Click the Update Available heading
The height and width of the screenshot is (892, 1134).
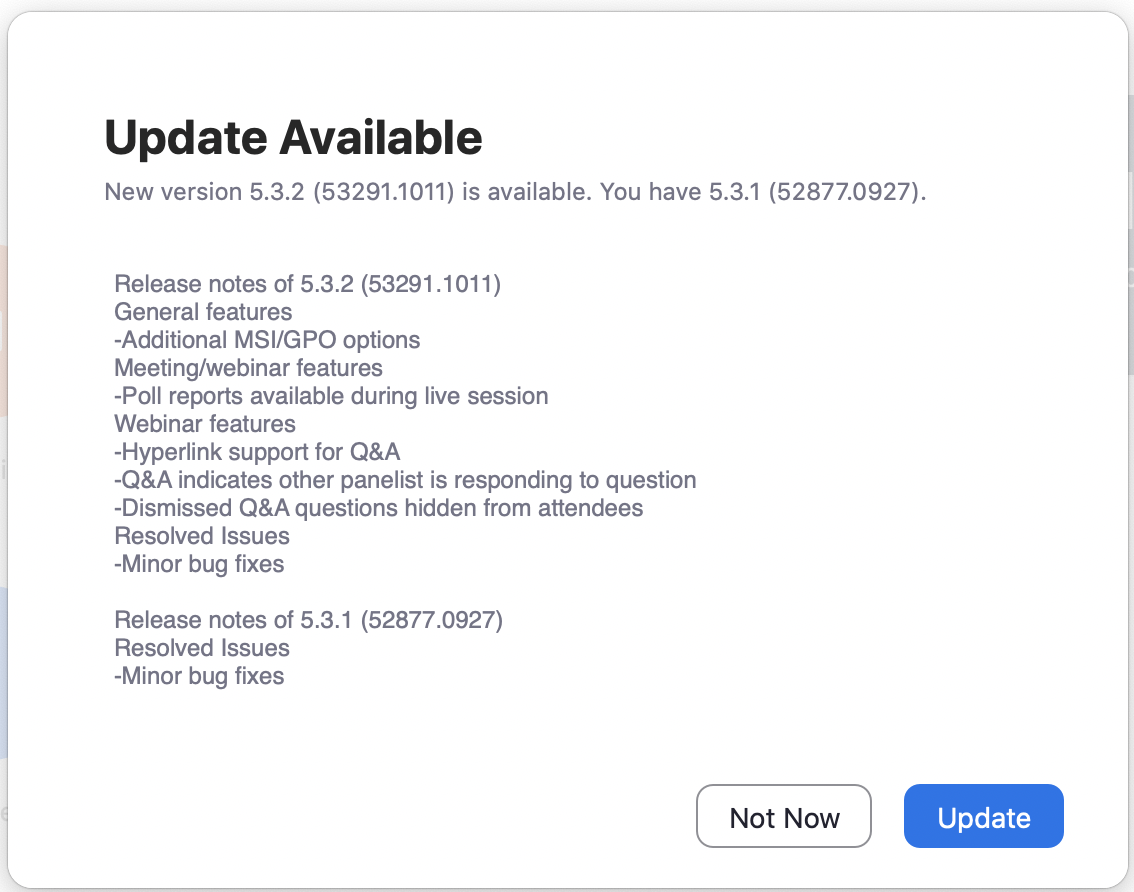coord(293,138)
